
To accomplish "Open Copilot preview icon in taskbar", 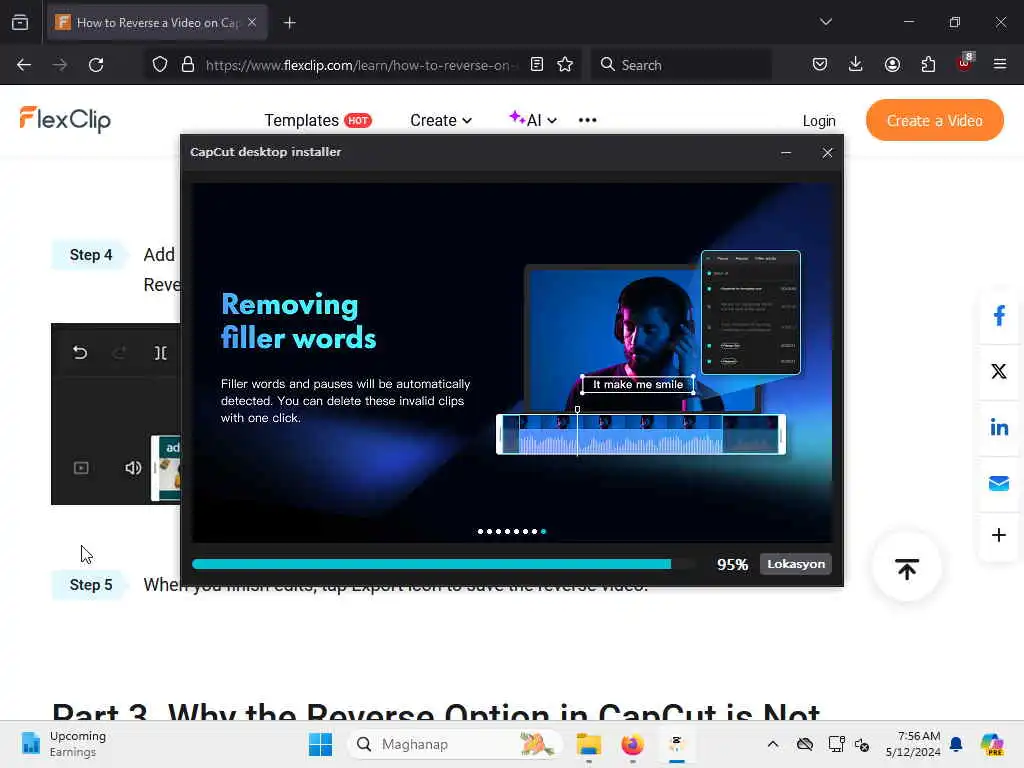I will coord(992,744).
